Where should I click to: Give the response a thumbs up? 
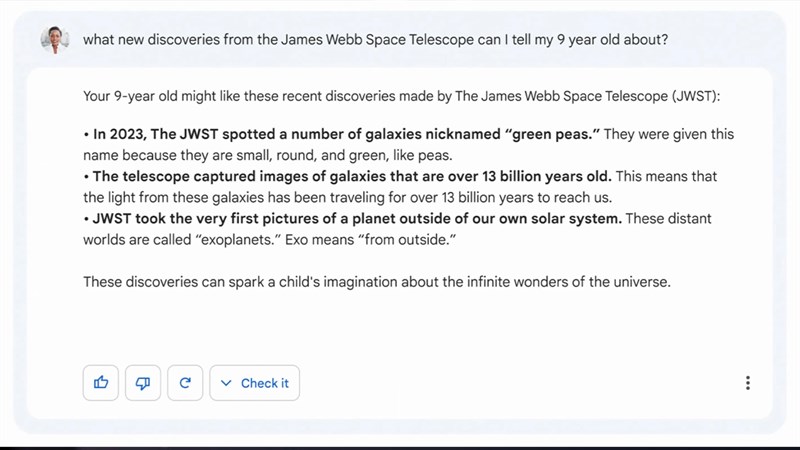(x=101, y=382)
